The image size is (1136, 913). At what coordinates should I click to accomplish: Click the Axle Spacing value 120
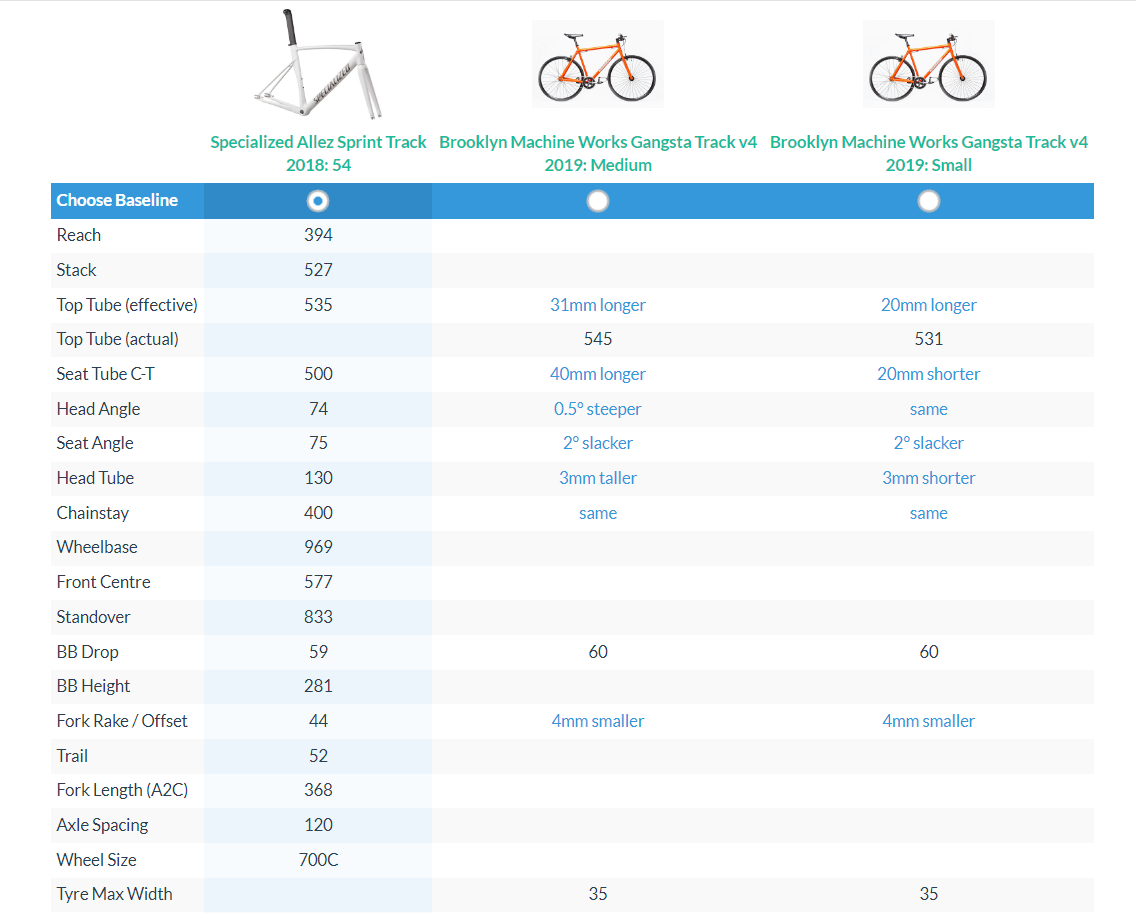[x=318, y=825]
